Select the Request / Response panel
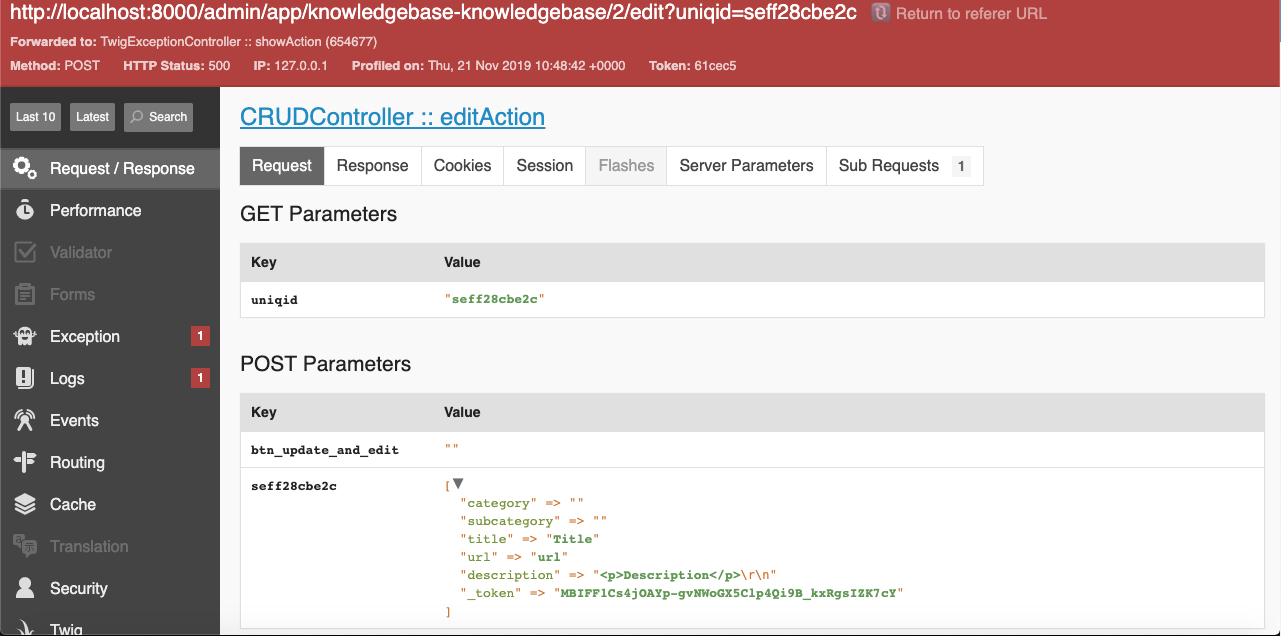1281x636 pixels. tap(110, 168)
